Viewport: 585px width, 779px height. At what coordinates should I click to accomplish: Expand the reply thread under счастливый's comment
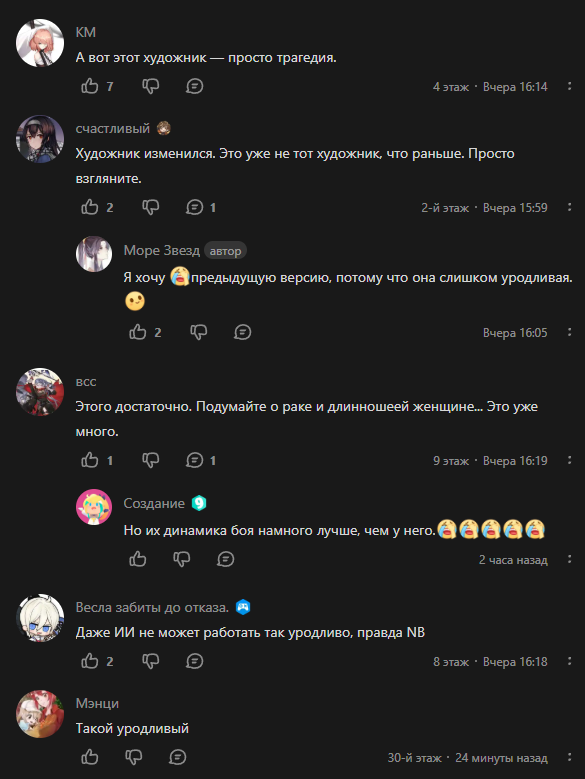coord(201,207)
